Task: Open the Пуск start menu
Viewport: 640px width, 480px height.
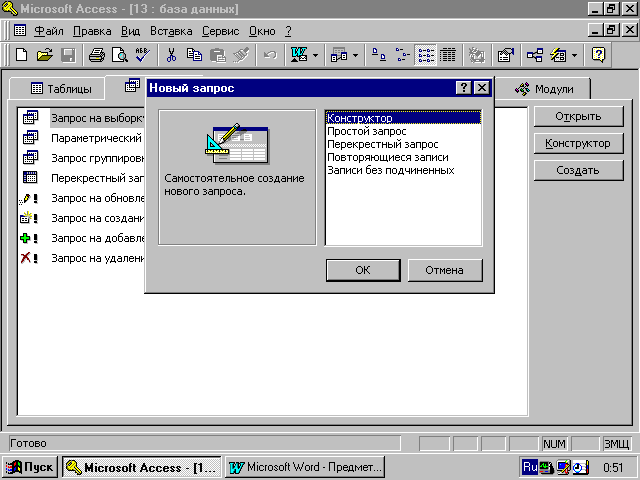Action: coord(30,467)
